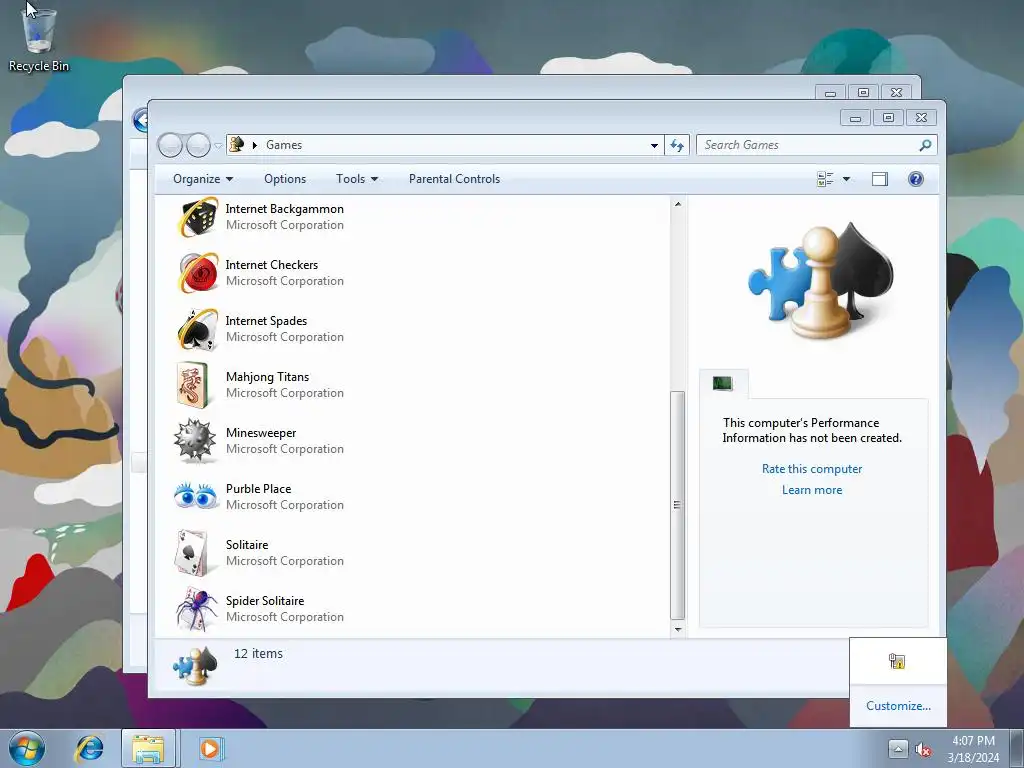Open Windows Explorer taskbar icon
This screenshot has width=1024, height=768.
pyautogui.click(x=148, y=748)
